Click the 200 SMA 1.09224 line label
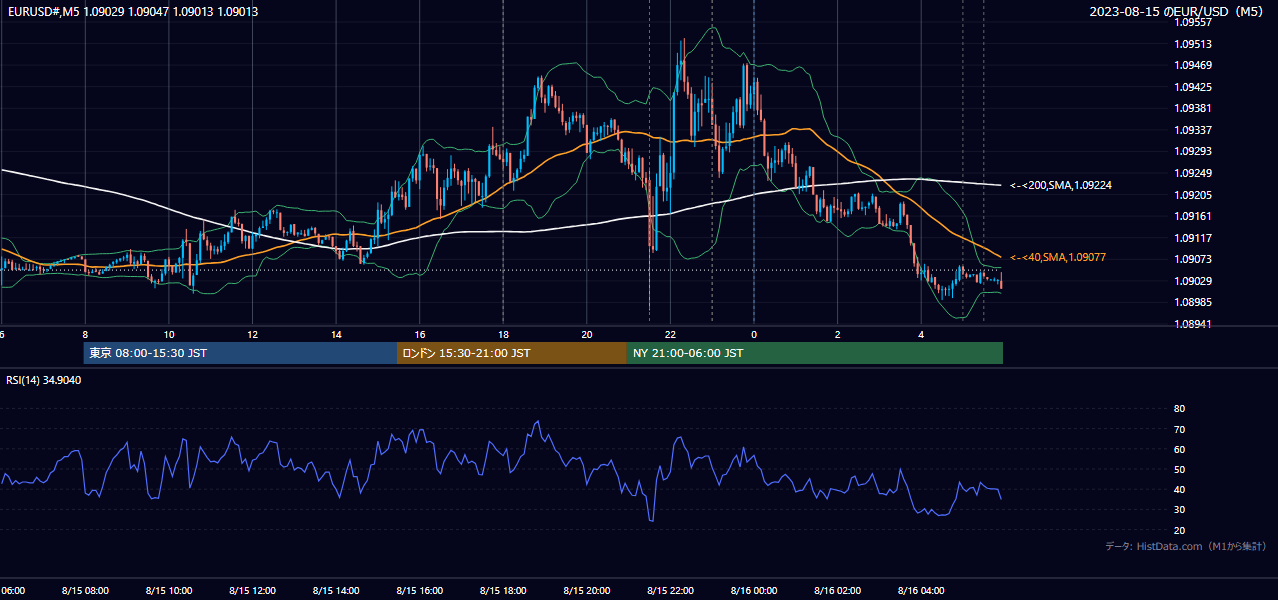This screenshot has width=1278, height=600. (1061, 185)
